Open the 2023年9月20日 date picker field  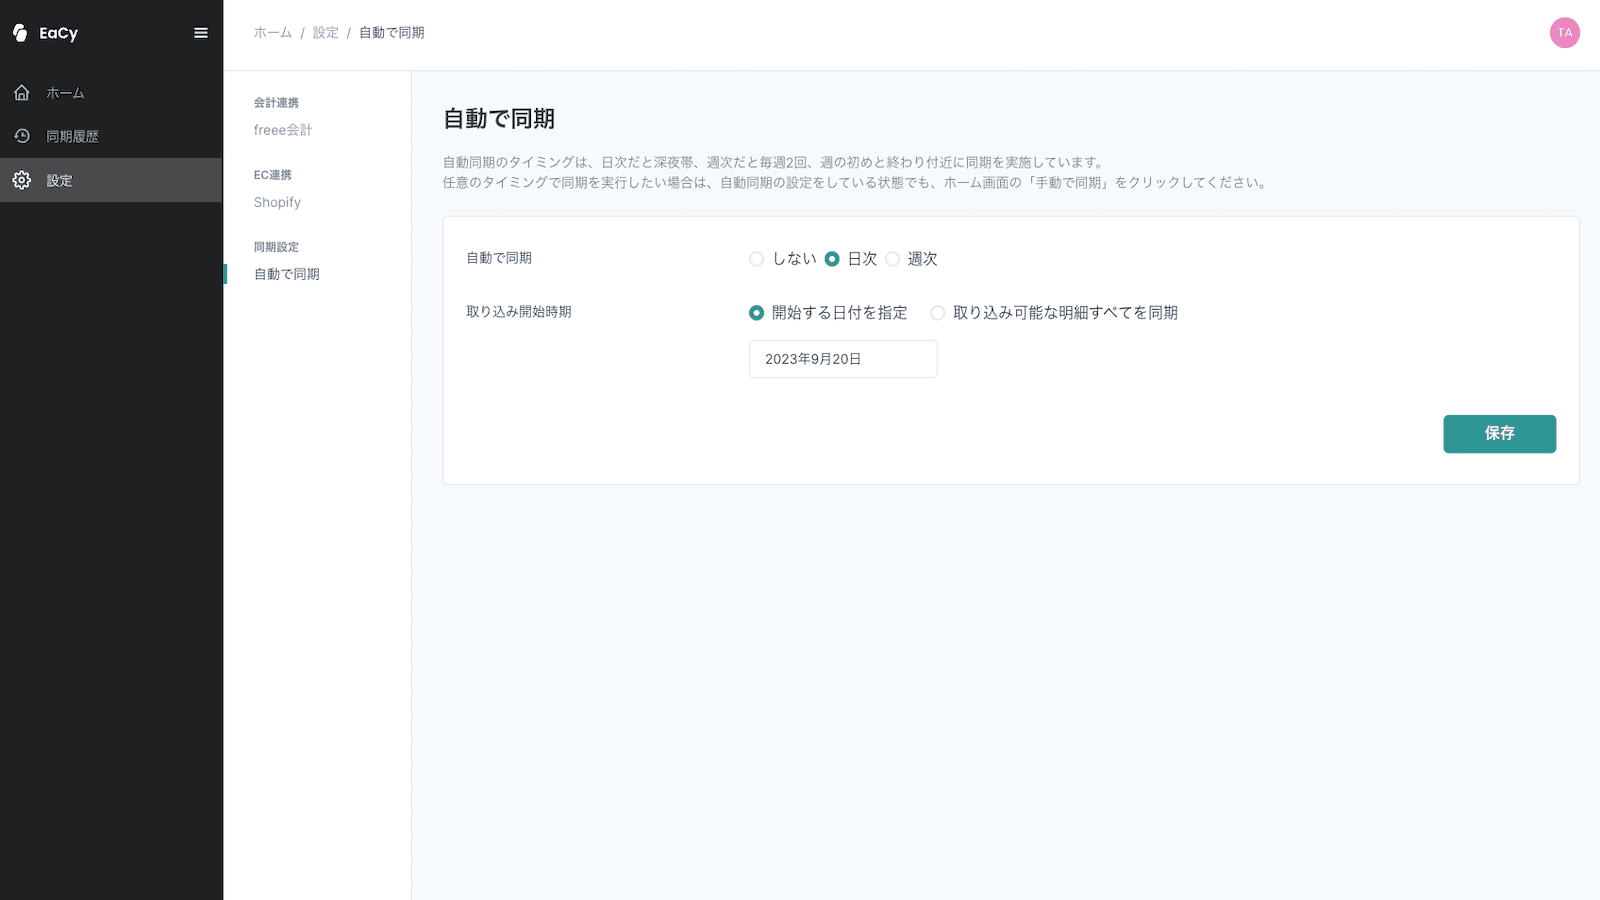click(x=842, y=359)
